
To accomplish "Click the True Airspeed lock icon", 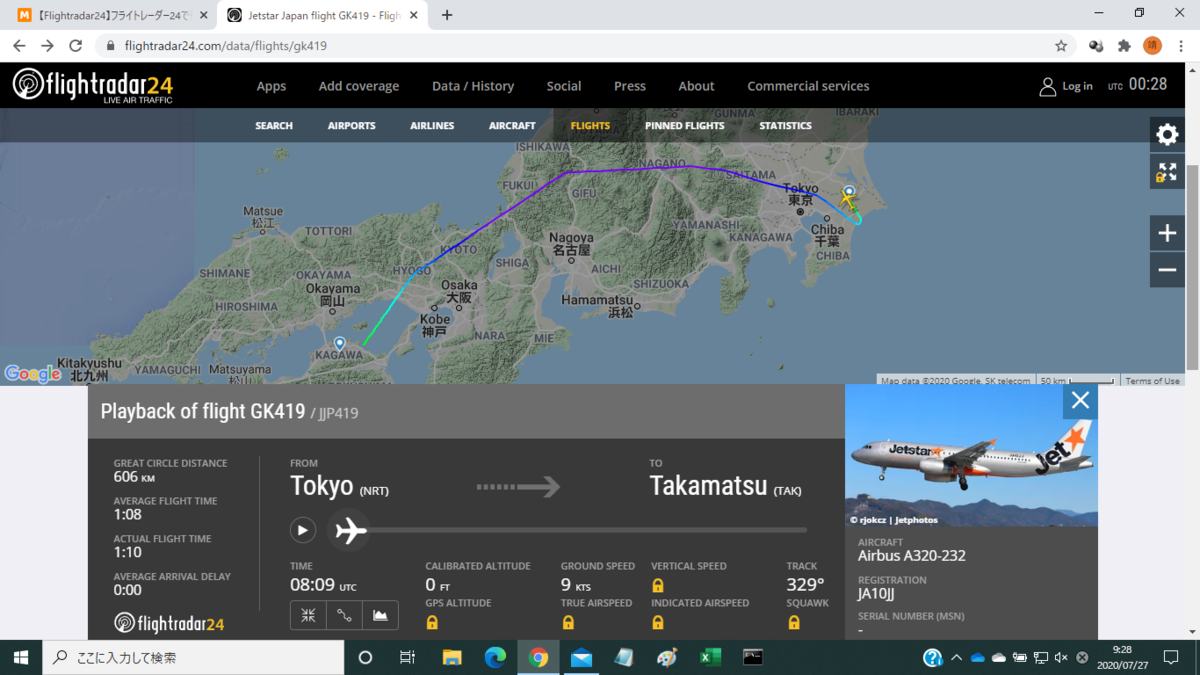I will [568, 622].
